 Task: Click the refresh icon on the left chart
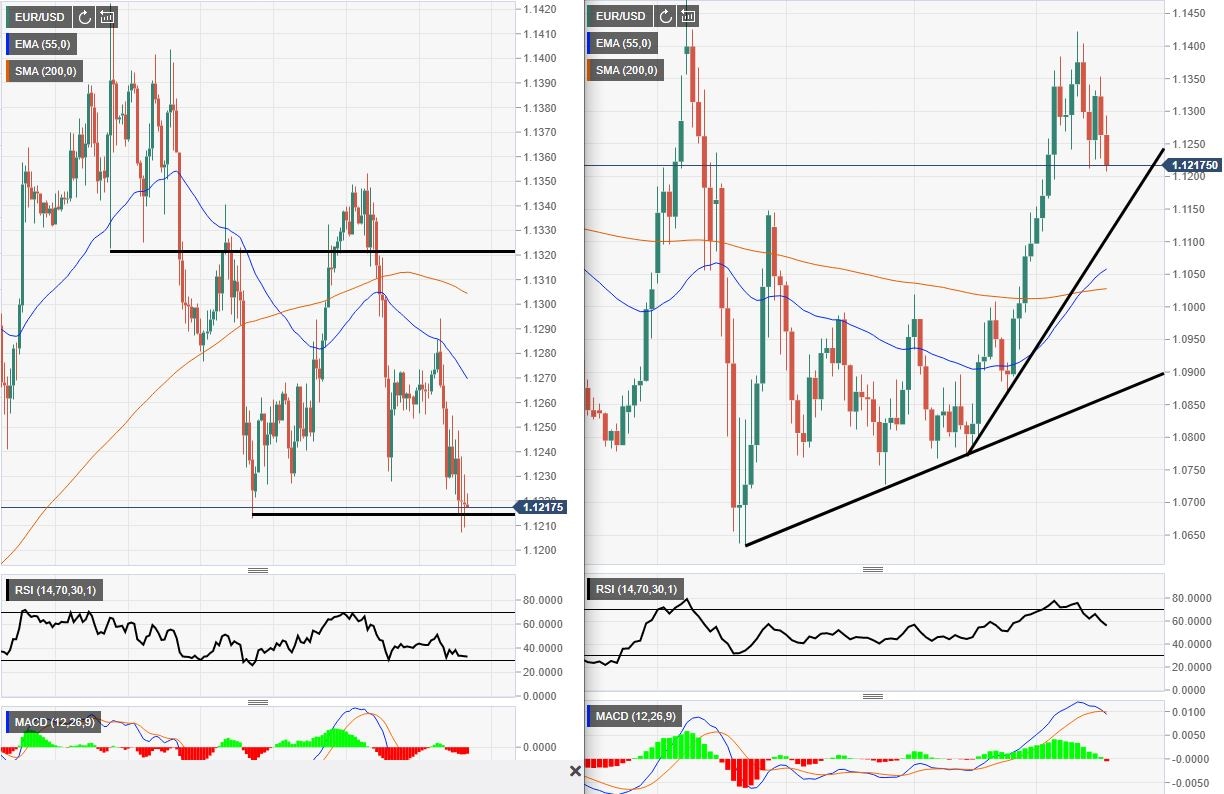pyautogui.click(x=84, y=16)
